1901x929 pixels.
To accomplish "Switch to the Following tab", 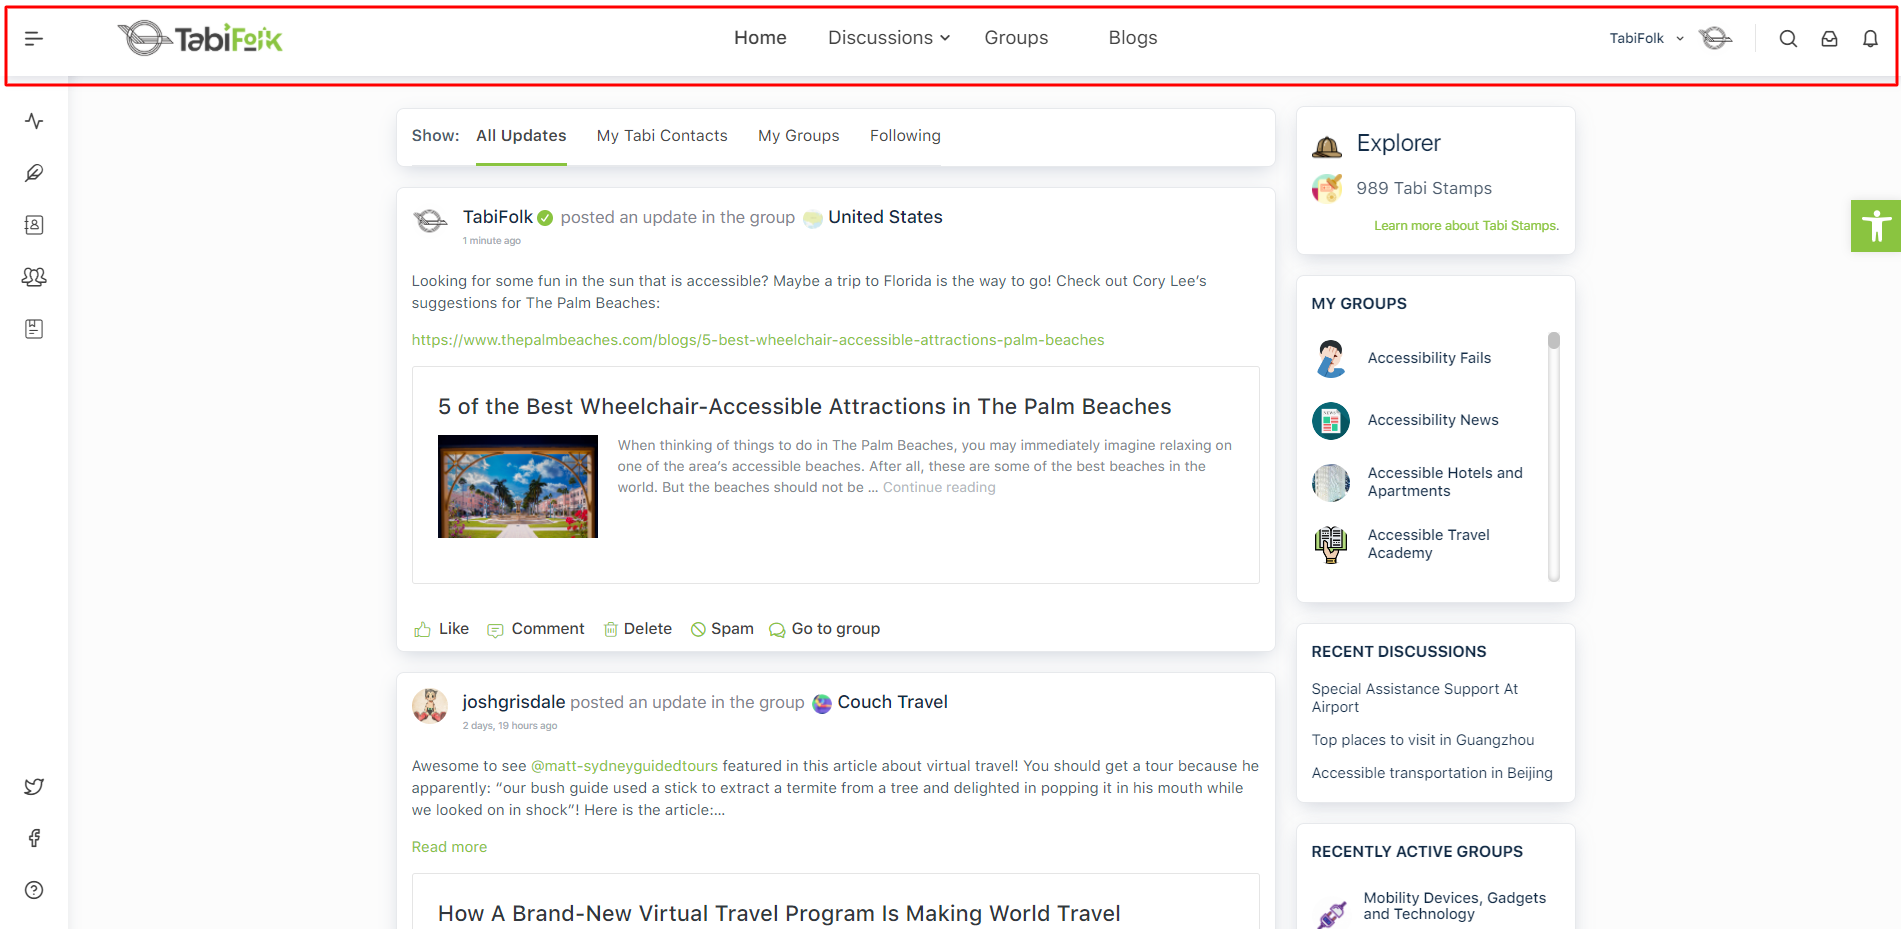I will 905,136.
